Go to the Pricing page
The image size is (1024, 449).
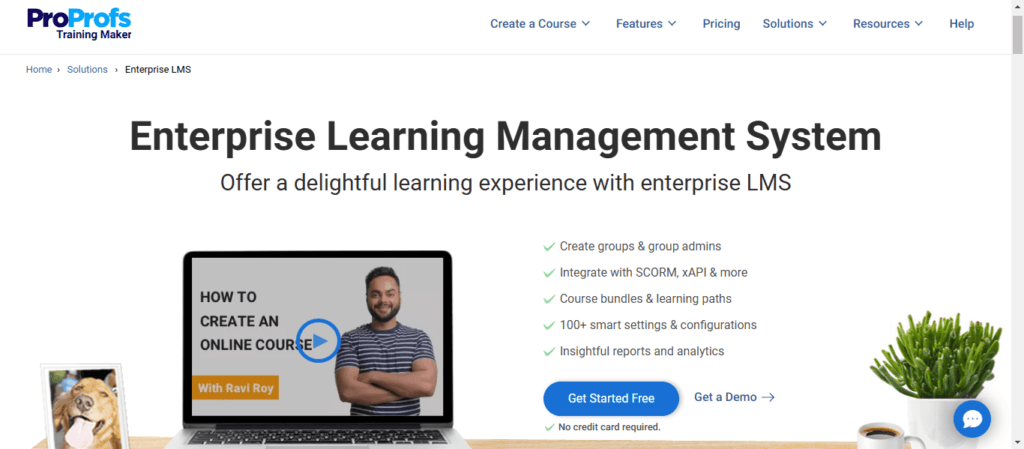tap(722, 23)
